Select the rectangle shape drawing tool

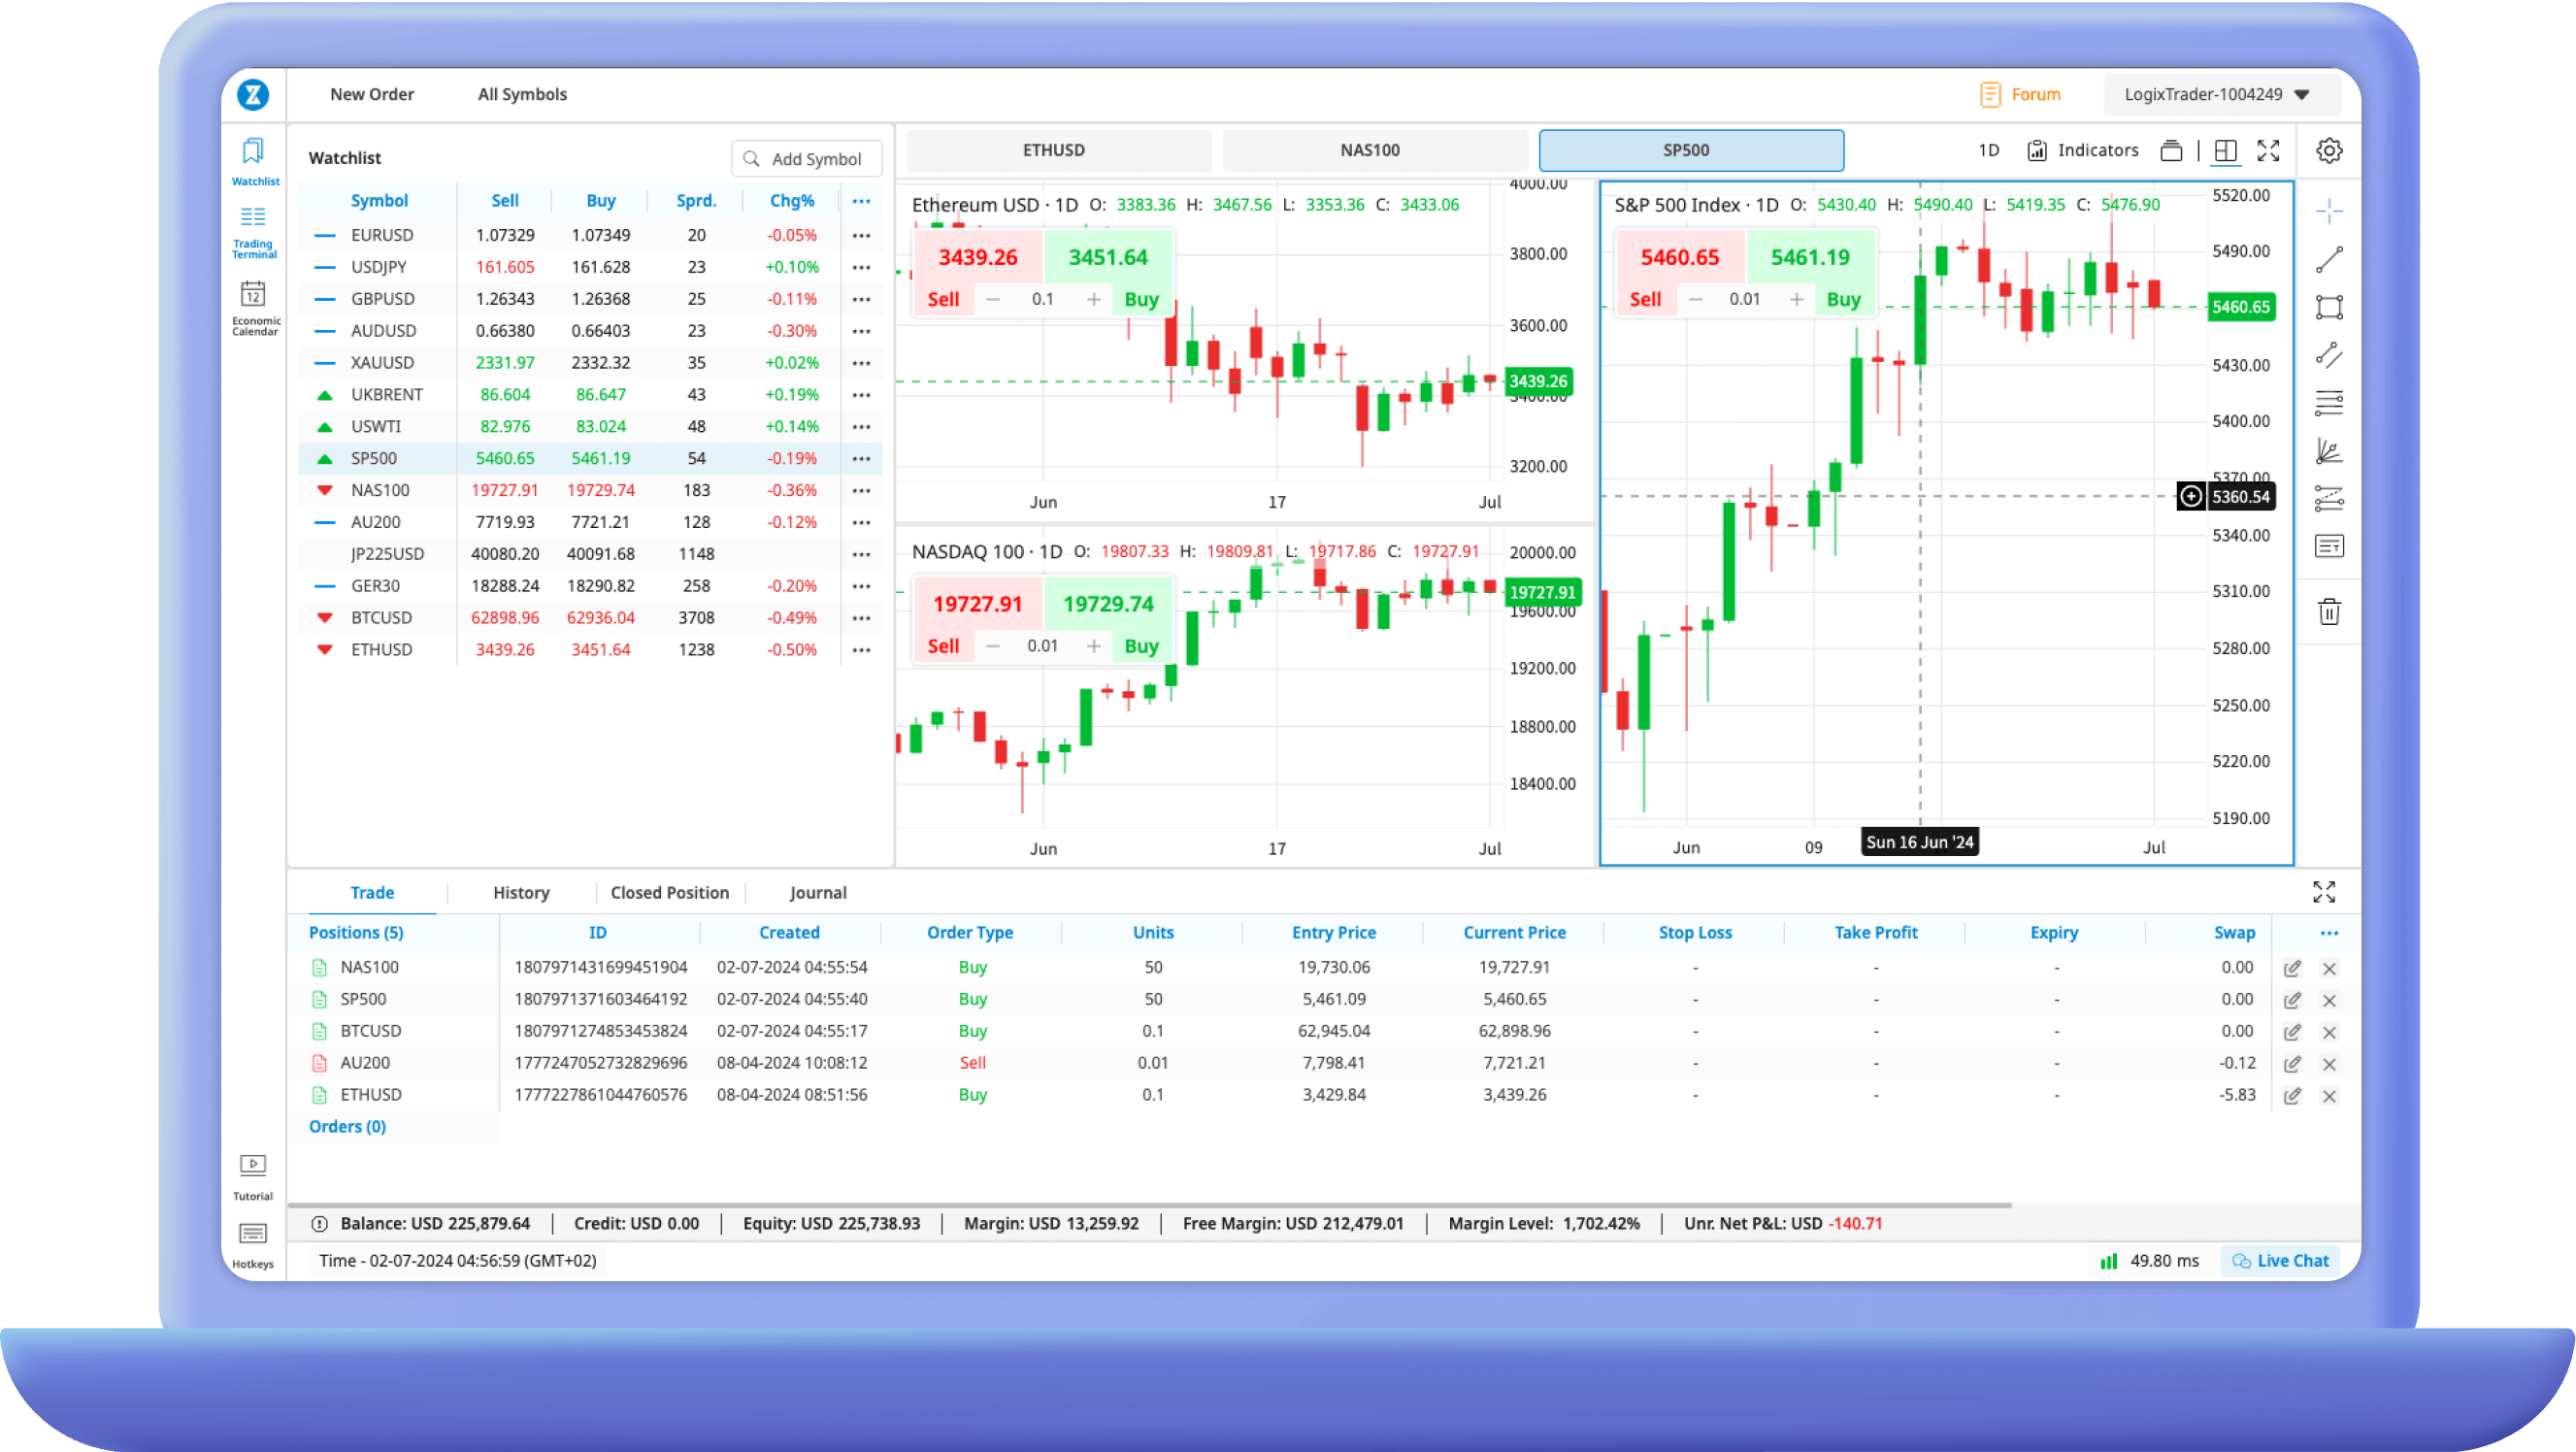point(2329,307)
